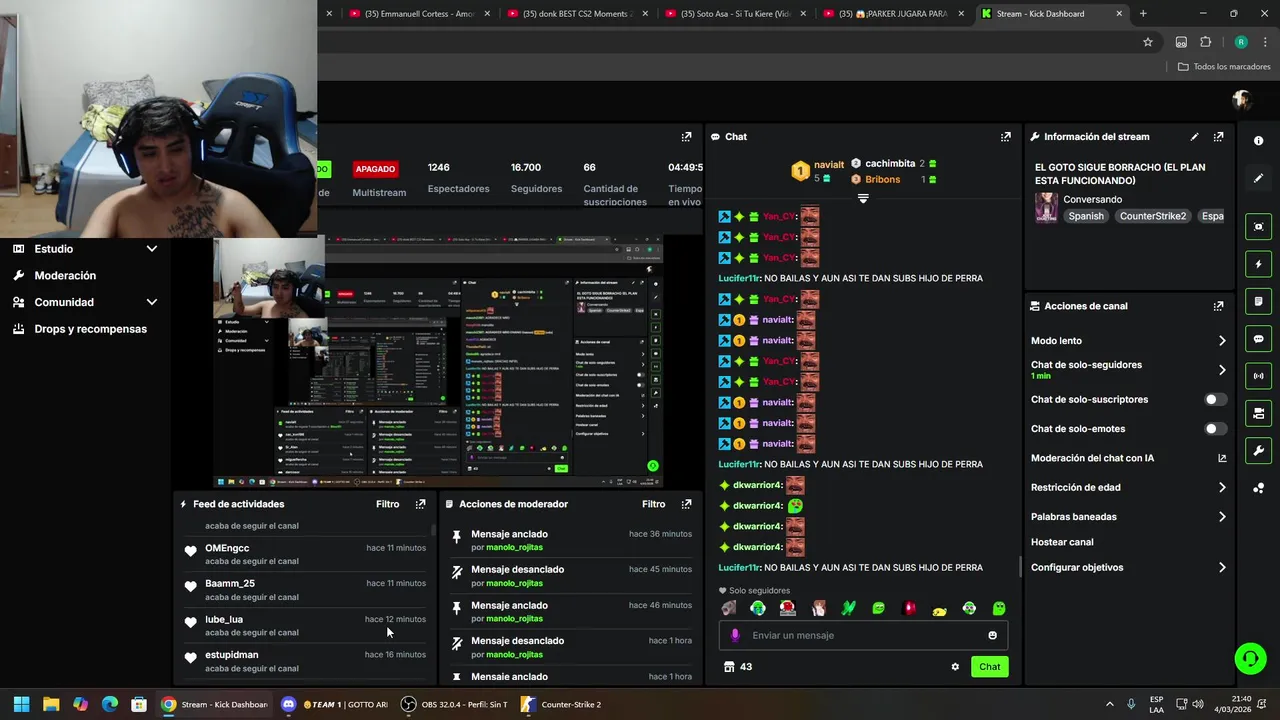Pop out the stream stats panel

tap(686, 137)
